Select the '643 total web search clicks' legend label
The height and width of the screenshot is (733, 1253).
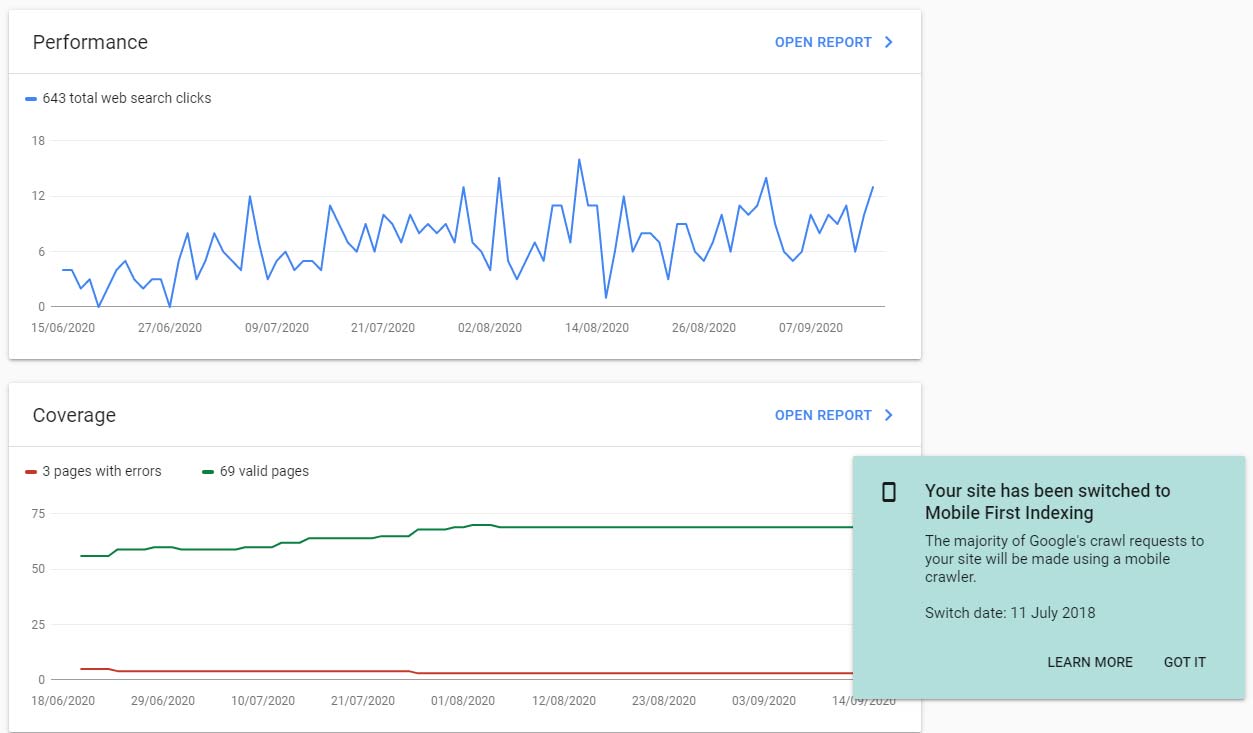coord(126,98)
